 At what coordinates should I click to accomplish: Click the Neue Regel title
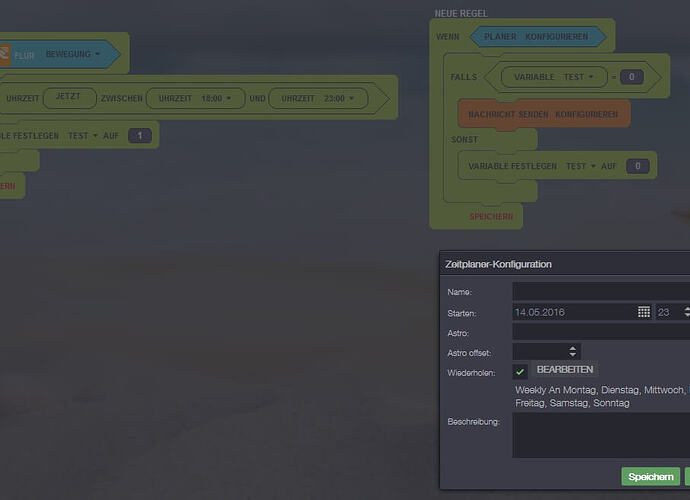click(x=461, y=14)
